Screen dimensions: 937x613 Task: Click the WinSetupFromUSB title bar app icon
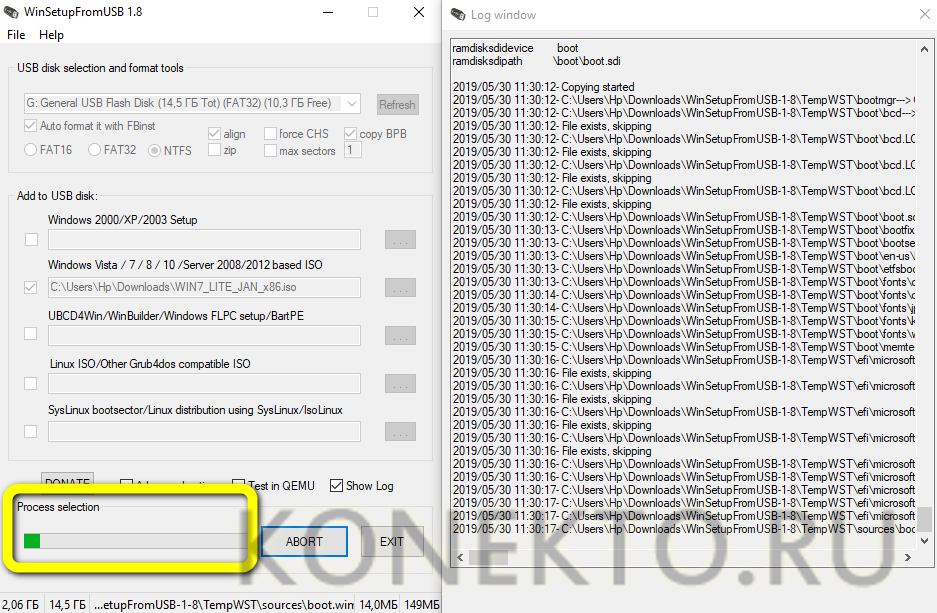pos(11,12)
